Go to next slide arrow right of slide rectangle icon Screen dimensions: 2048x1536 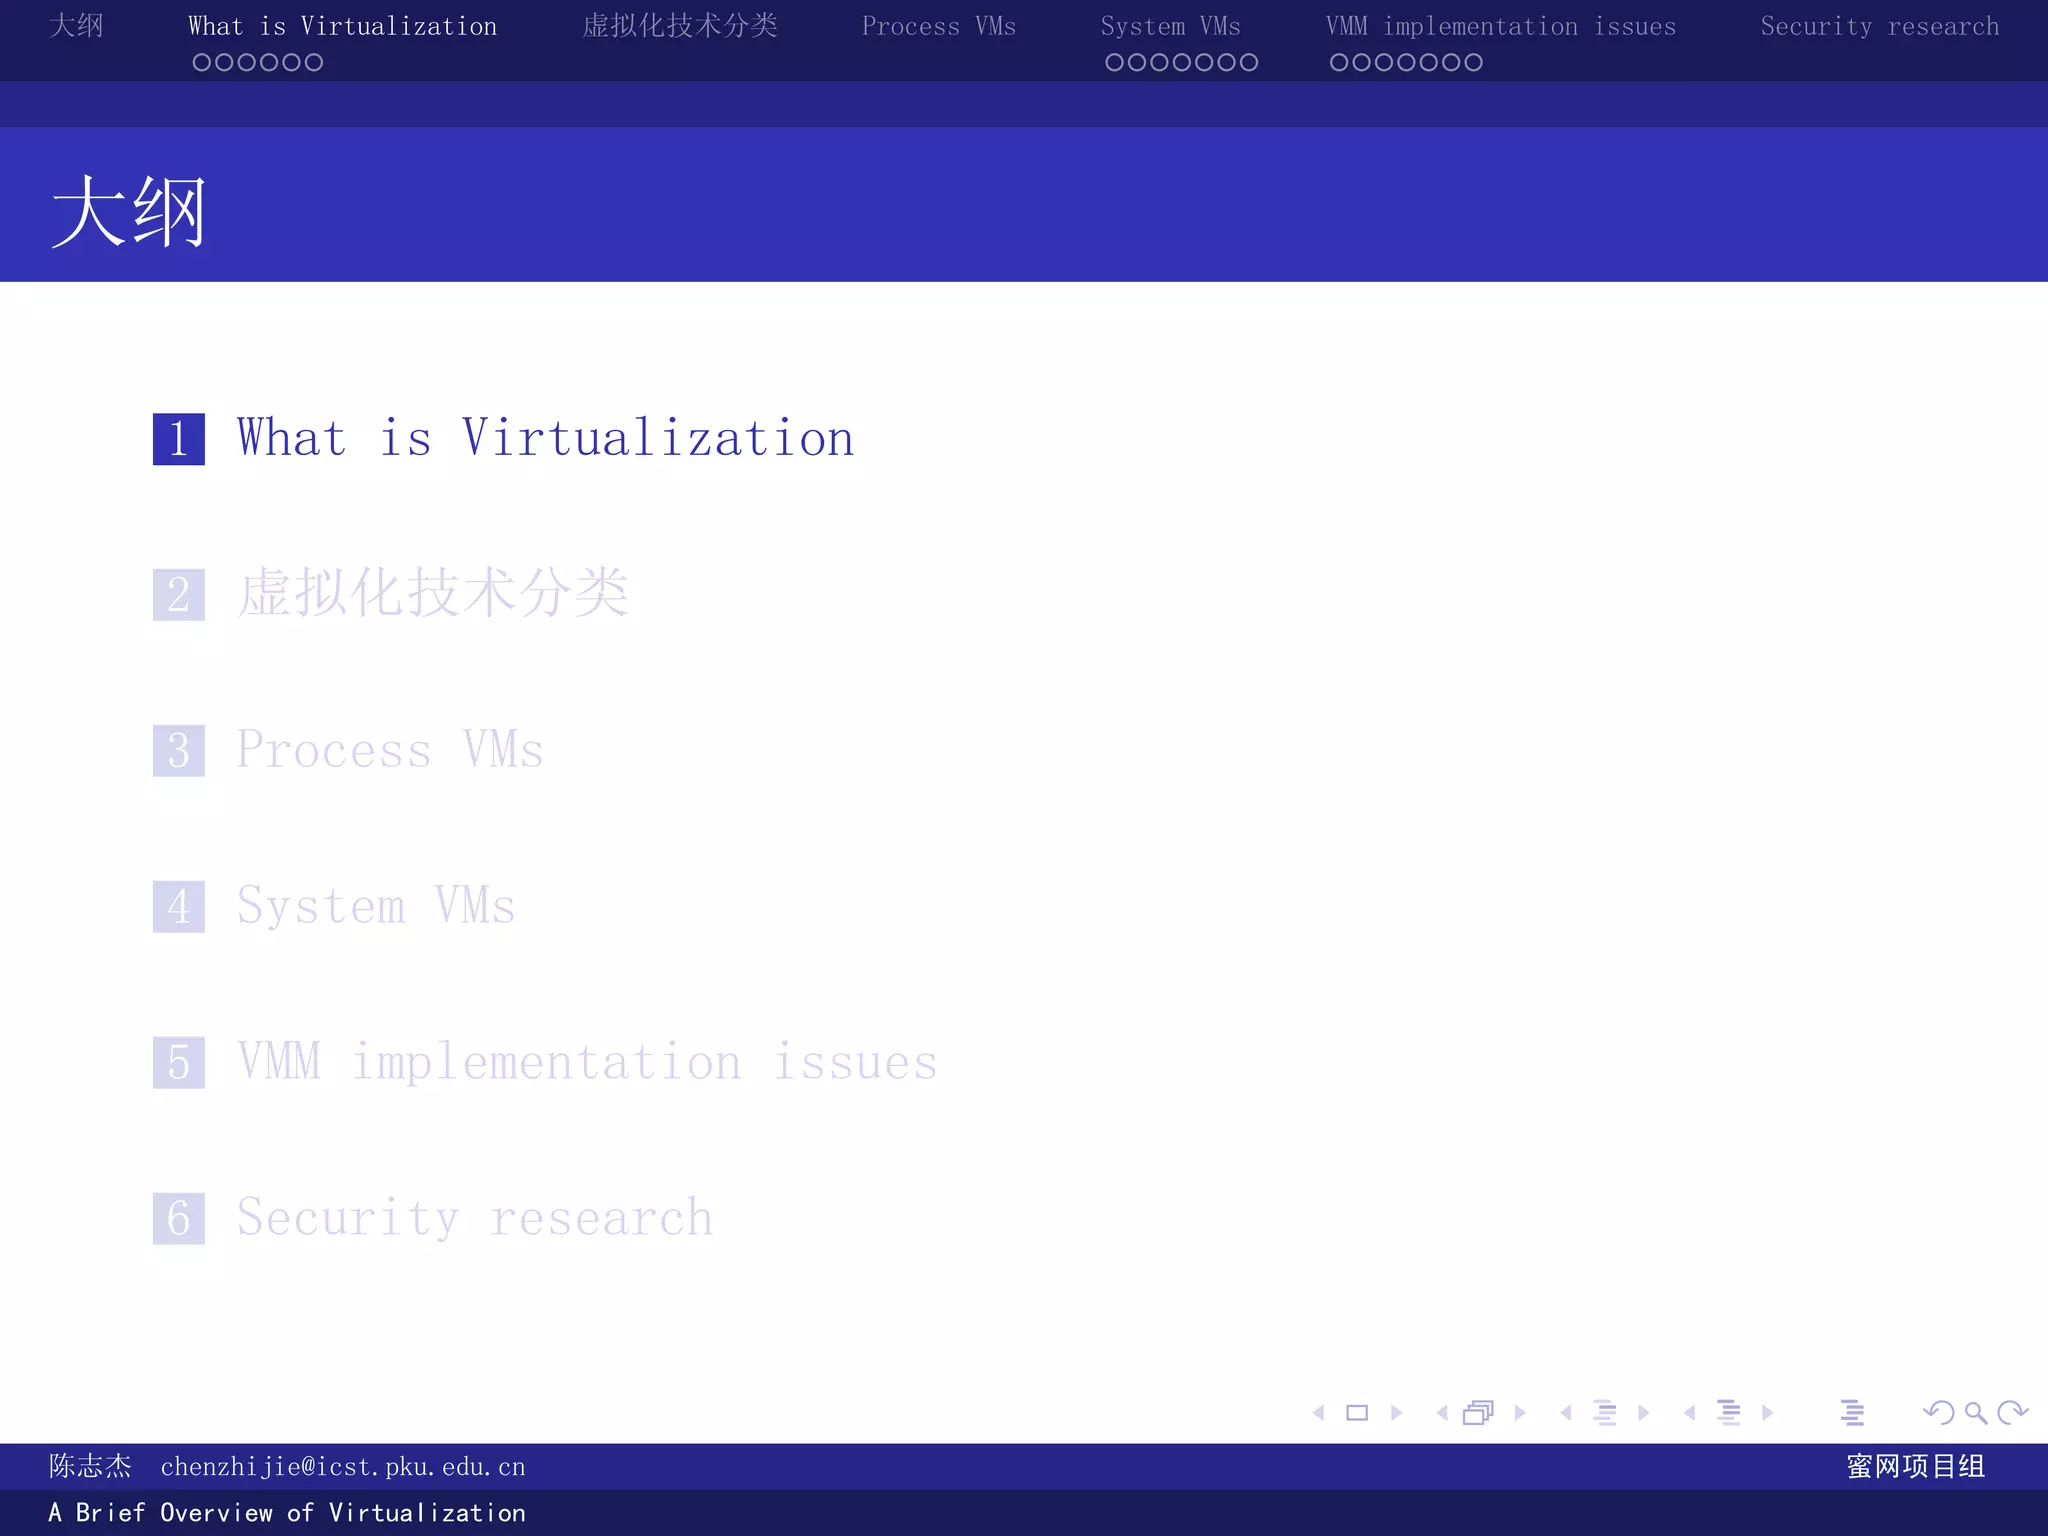1396,1412
